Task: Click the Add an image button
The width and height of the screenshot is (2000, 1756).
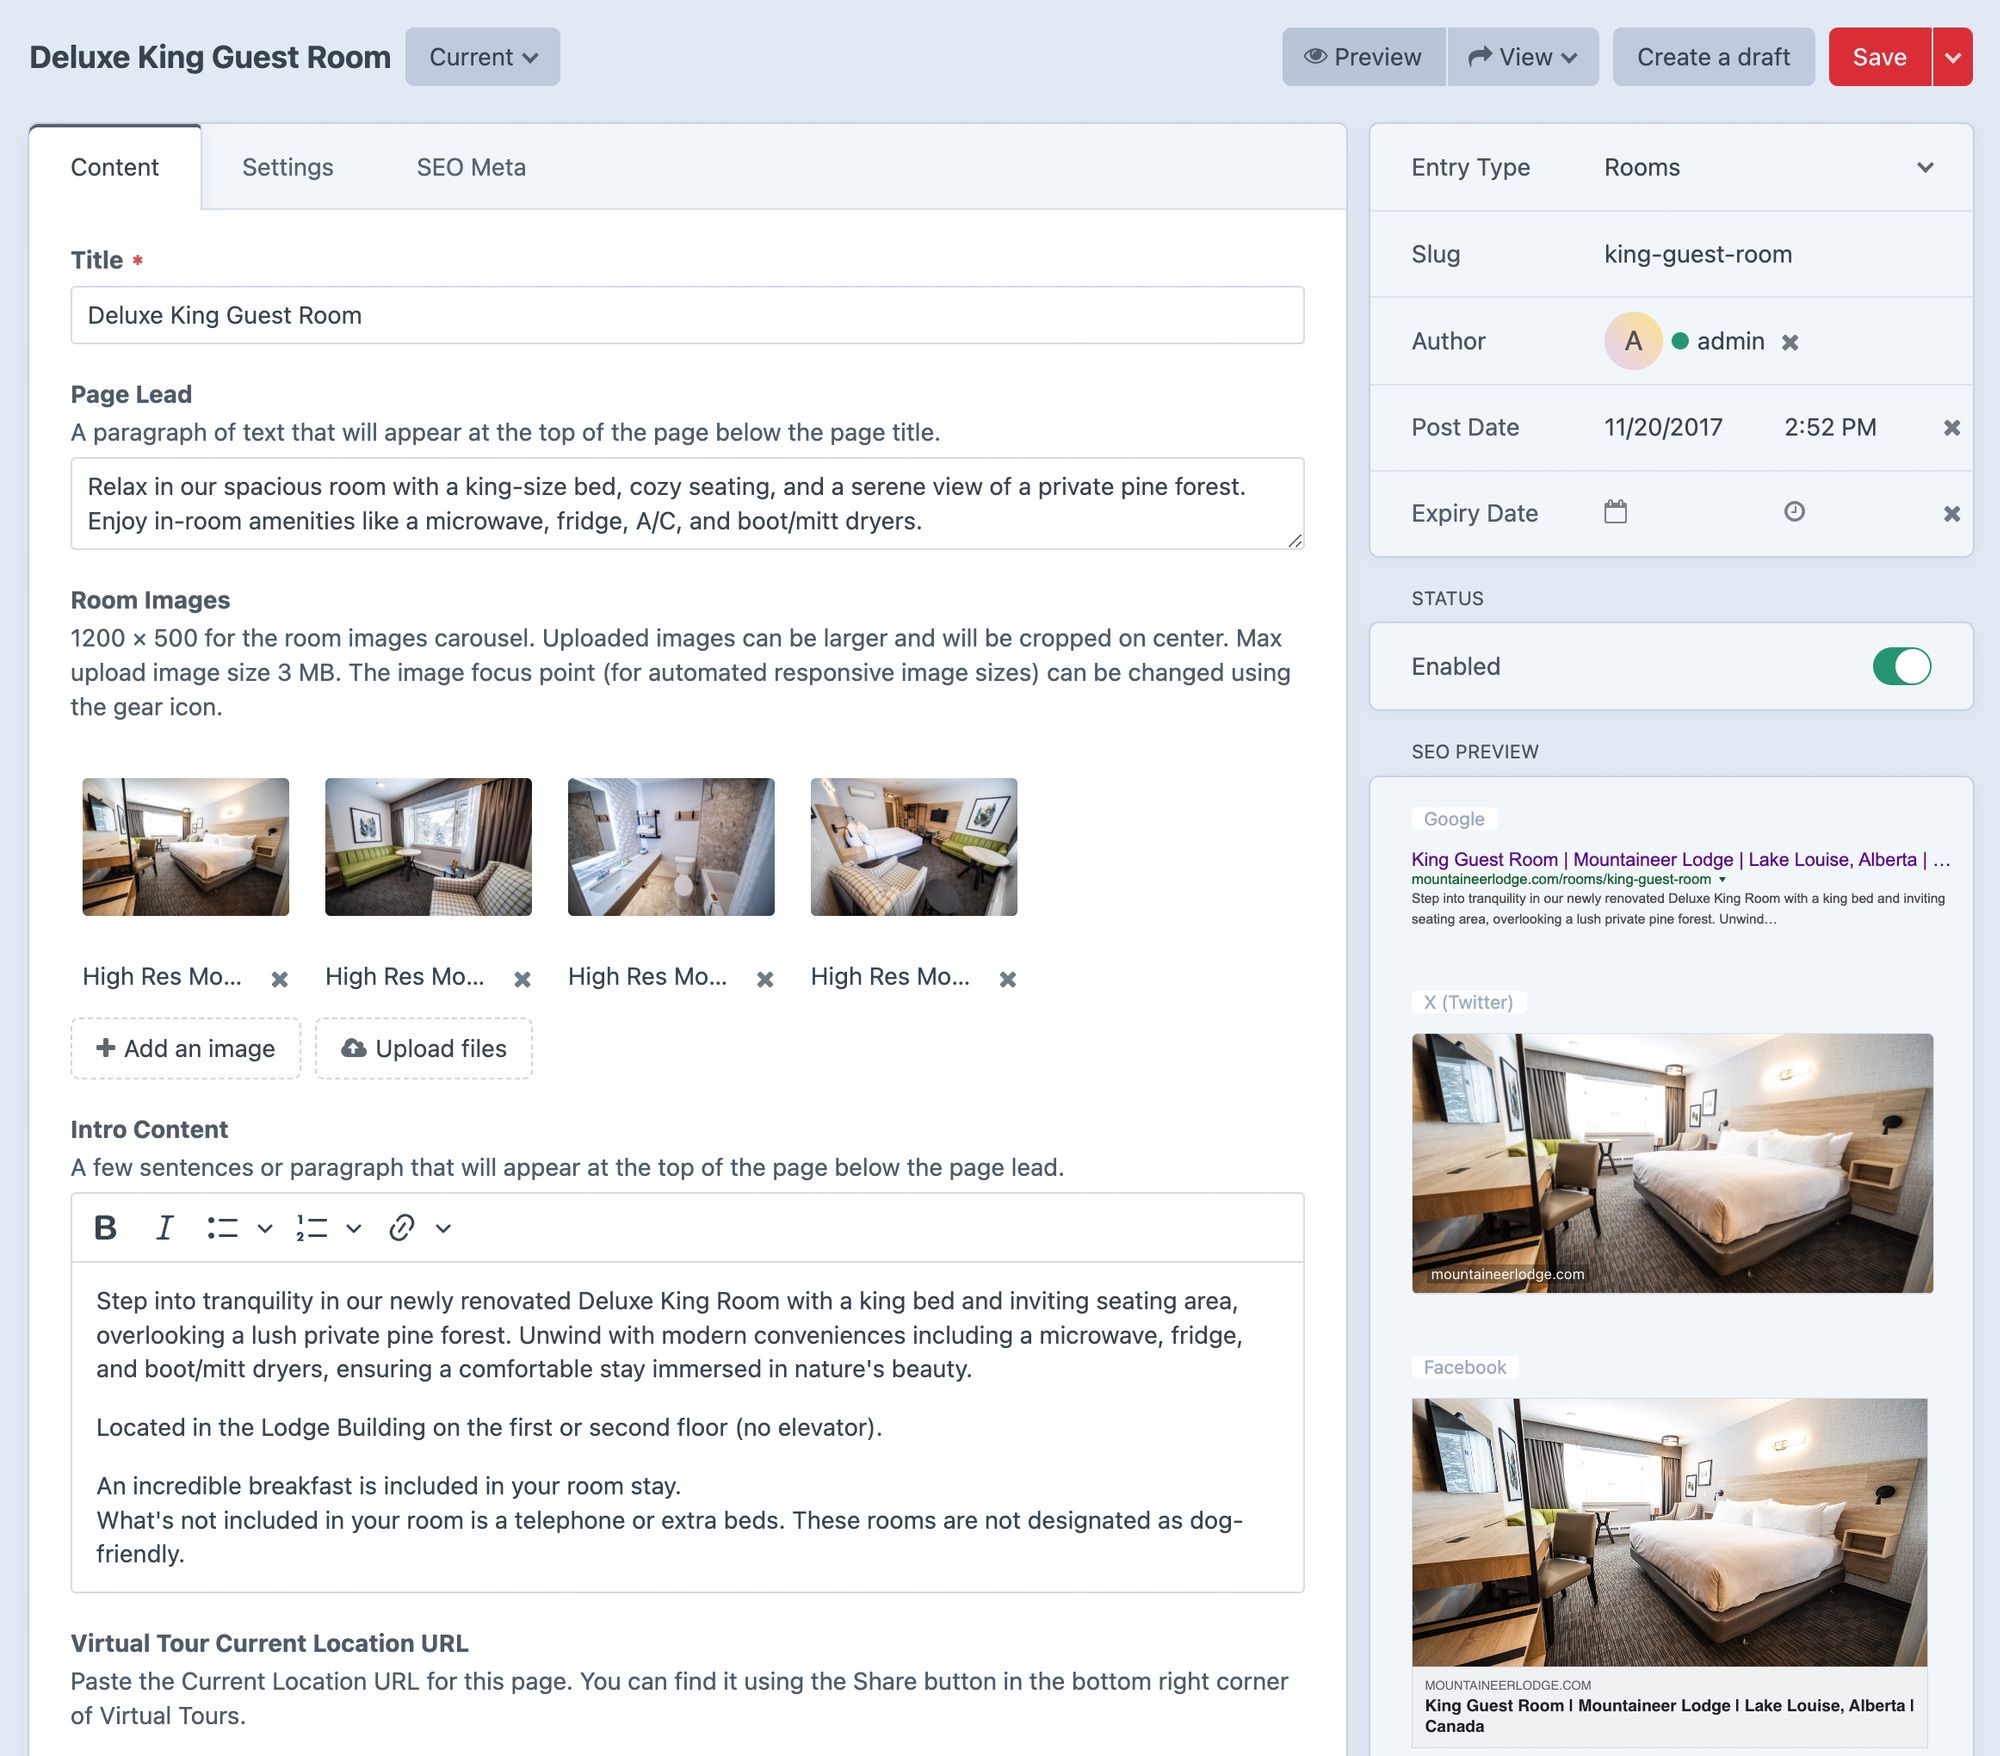Action: [184, 1047]
